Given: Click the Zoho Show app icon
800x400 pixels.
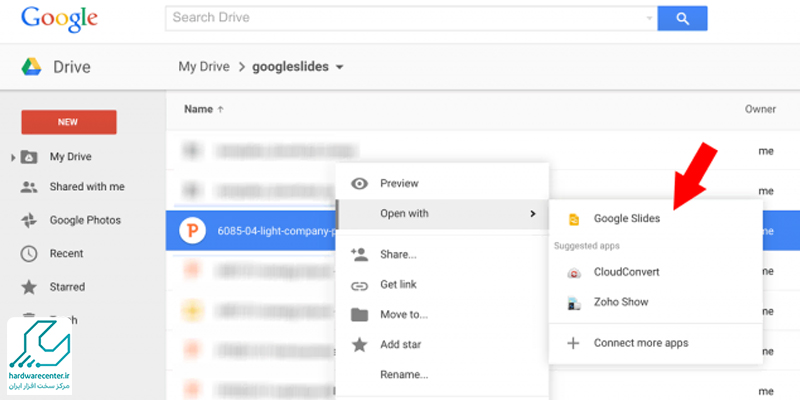Looking at the screenshot, I should tap(574, 303).
